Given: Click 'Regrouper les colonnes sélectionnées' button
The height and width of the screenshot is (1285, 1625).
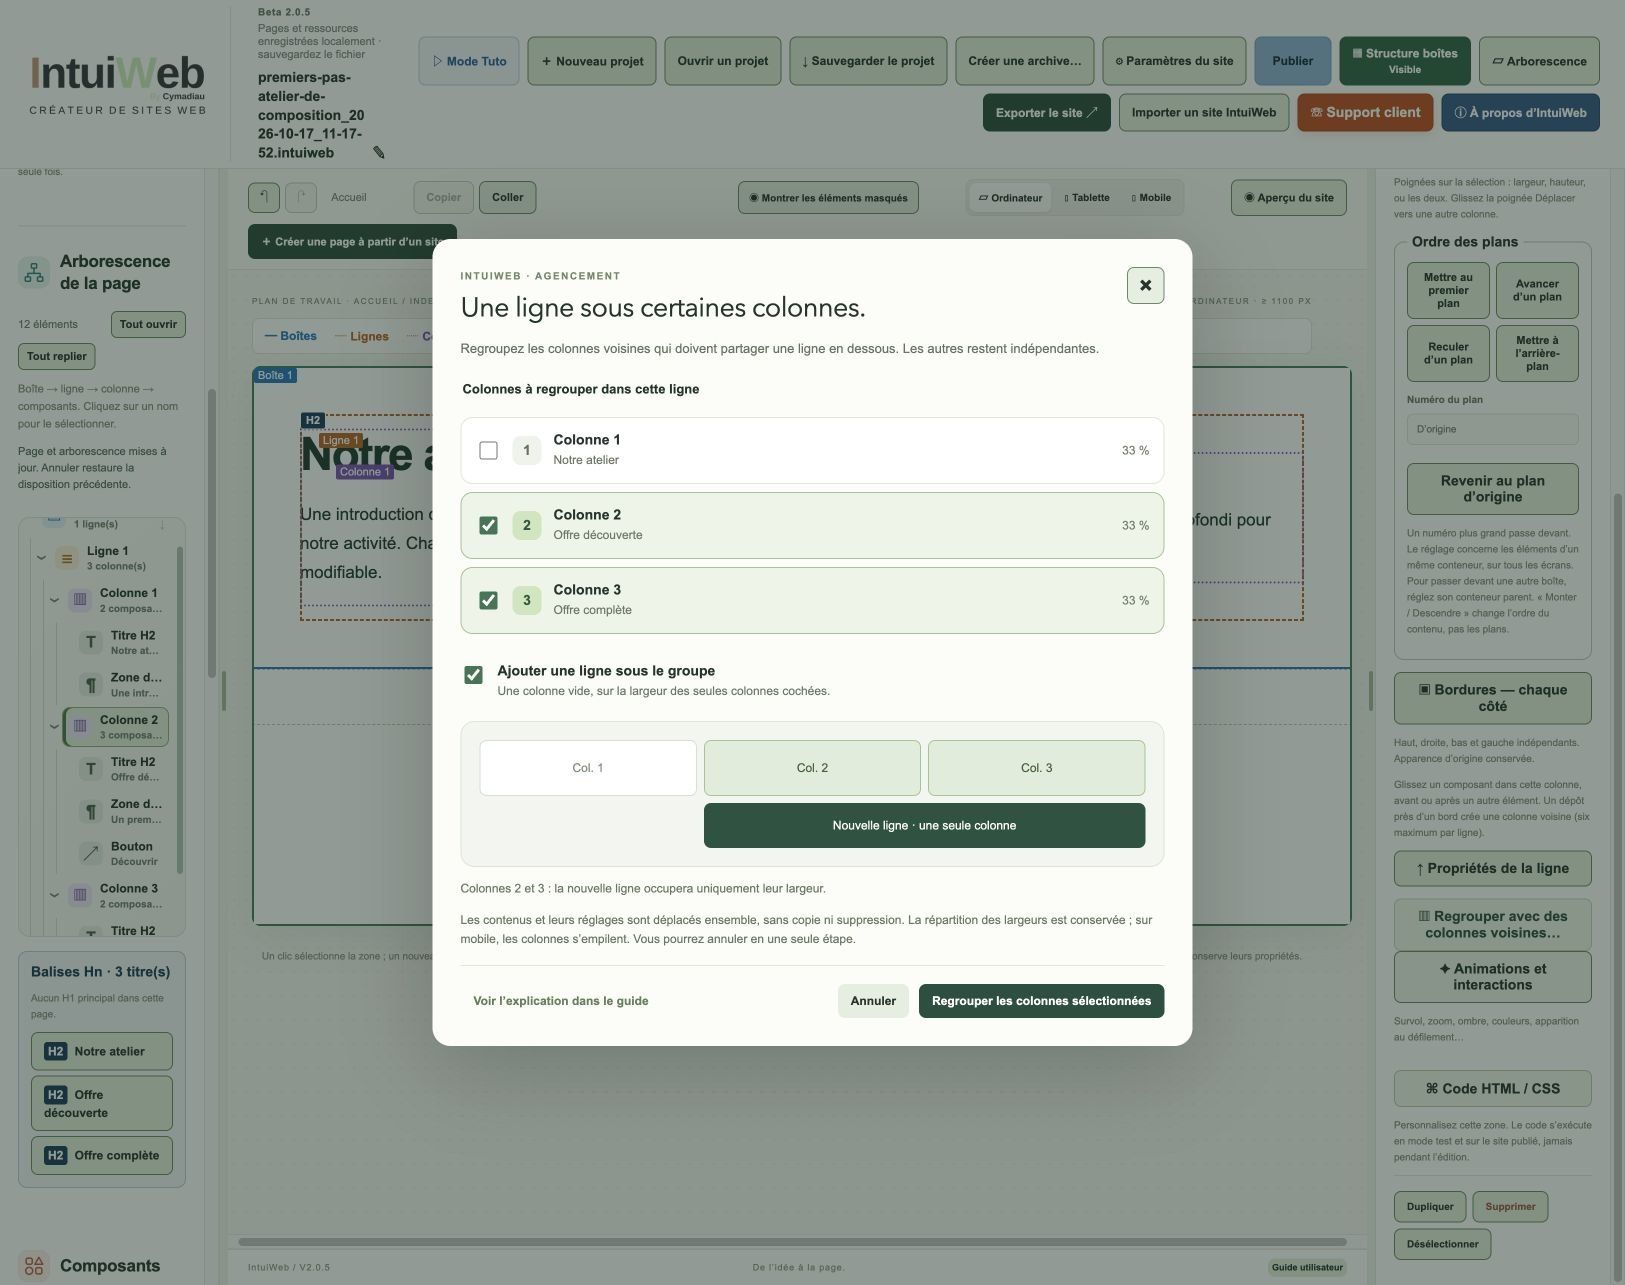Looking at the screenshot, I should click(x=1041, y=1001).
